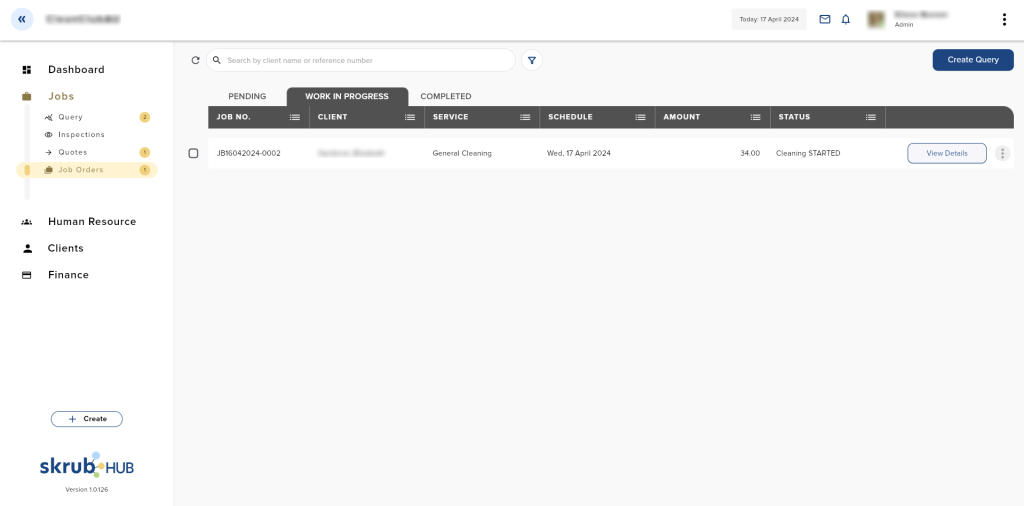The image size is (1024, 506).
Task: Click the Wed, 17 April 2024 schedule cell
Action: click(579, 153)
